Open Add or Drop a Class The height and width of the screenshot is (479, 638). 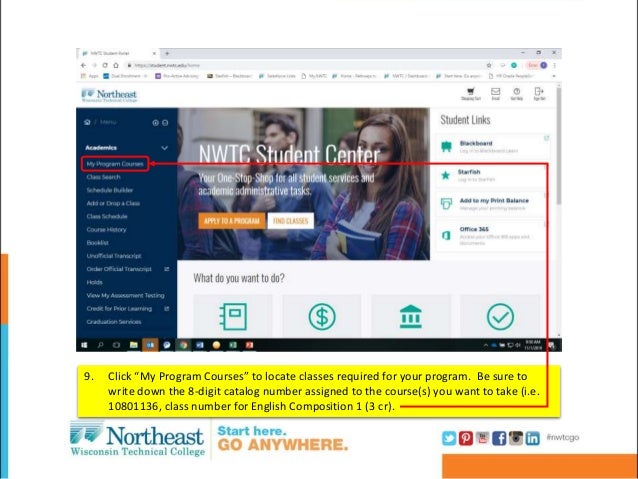[113, 203]
